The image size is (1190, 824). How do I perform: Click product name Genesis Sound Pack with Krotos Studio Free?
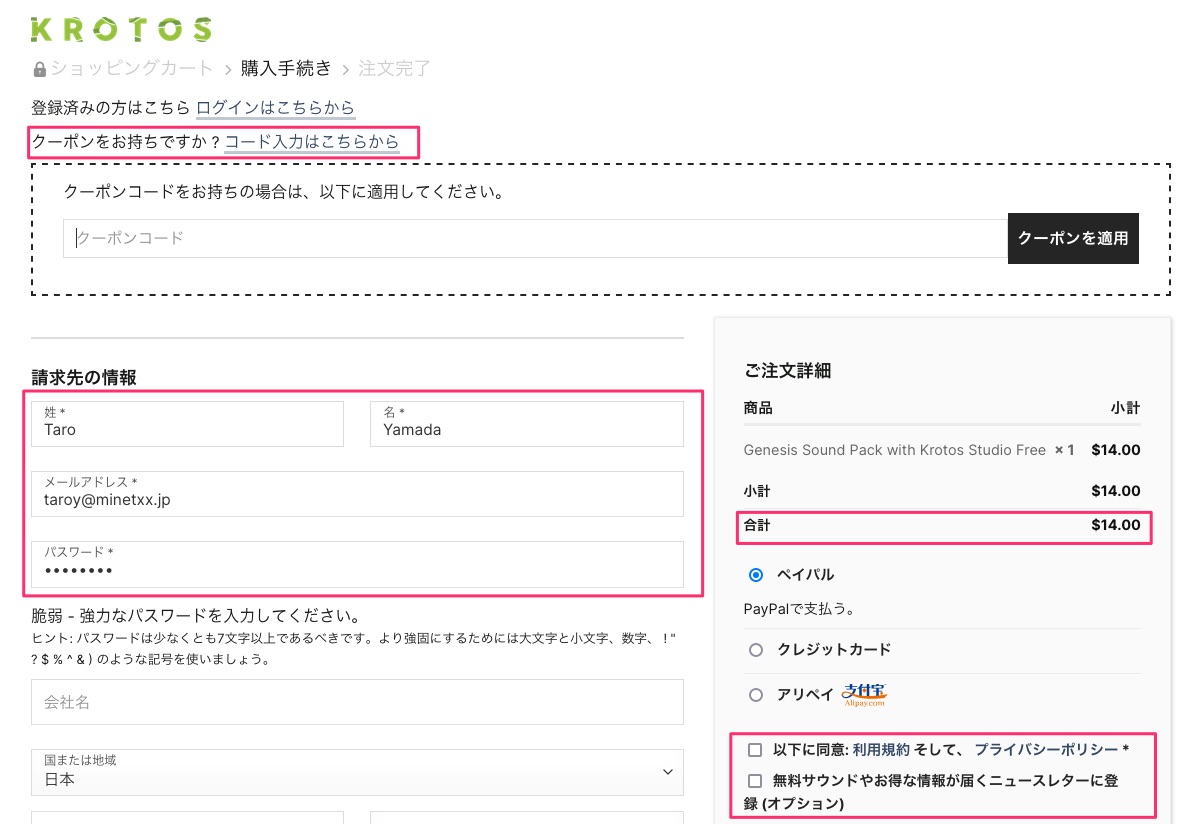pyautogui.click(x=895, y=450)
